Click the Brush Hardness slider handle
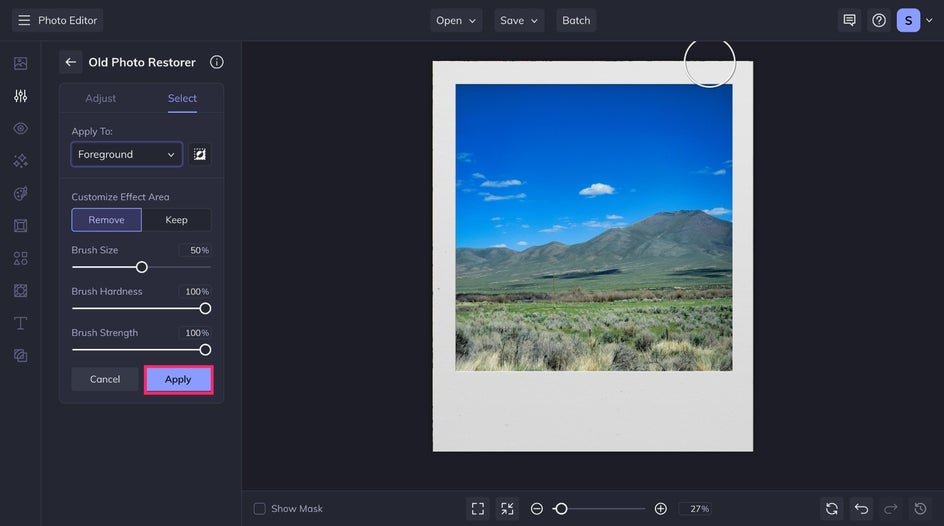The width and height of the screenshot is (944, 526). pos(205,309)
